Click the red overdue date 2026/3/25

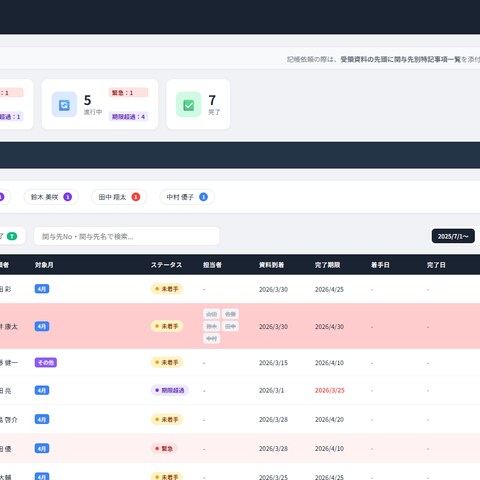click(x=330, y=390)
